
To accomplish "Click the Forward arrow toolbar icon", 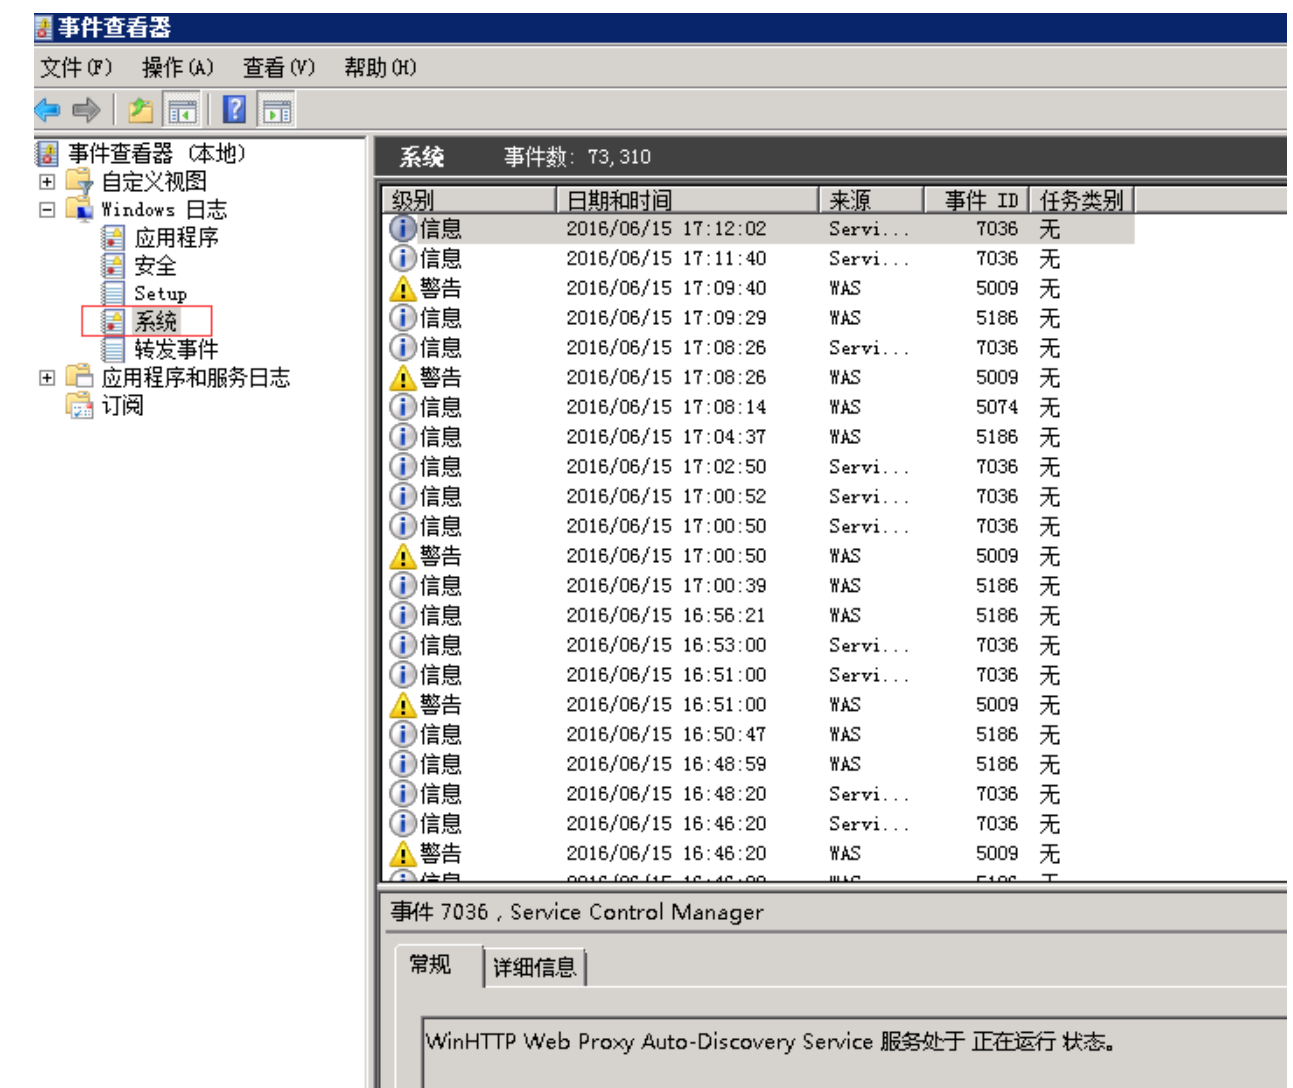I will (87, 110).
